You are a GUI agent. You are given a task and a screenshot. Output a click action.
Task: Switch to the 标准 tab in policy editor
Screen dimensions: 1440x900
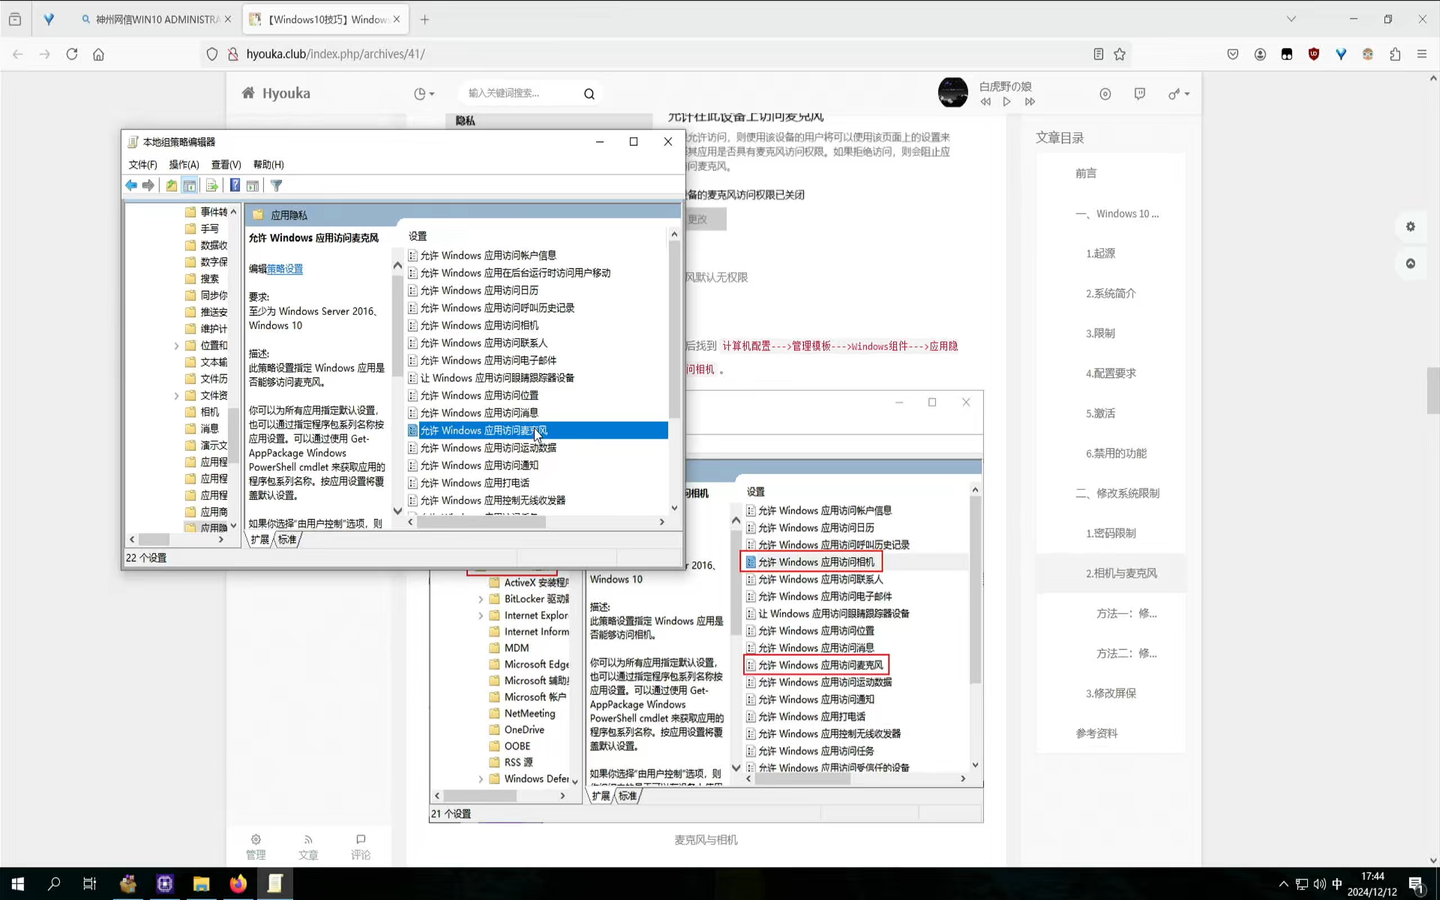coord(288,540)
